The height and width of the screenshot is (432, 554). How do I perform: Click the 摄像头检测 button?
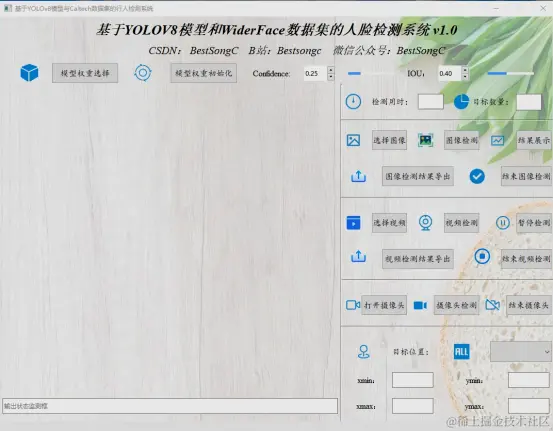[457, 305]
